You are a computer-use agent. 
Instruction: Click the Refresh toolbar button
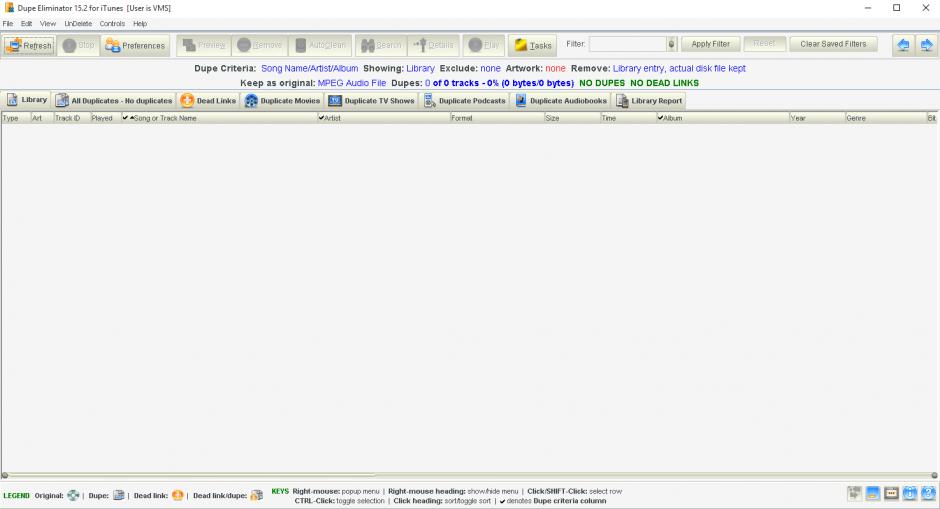coord(29,46)
